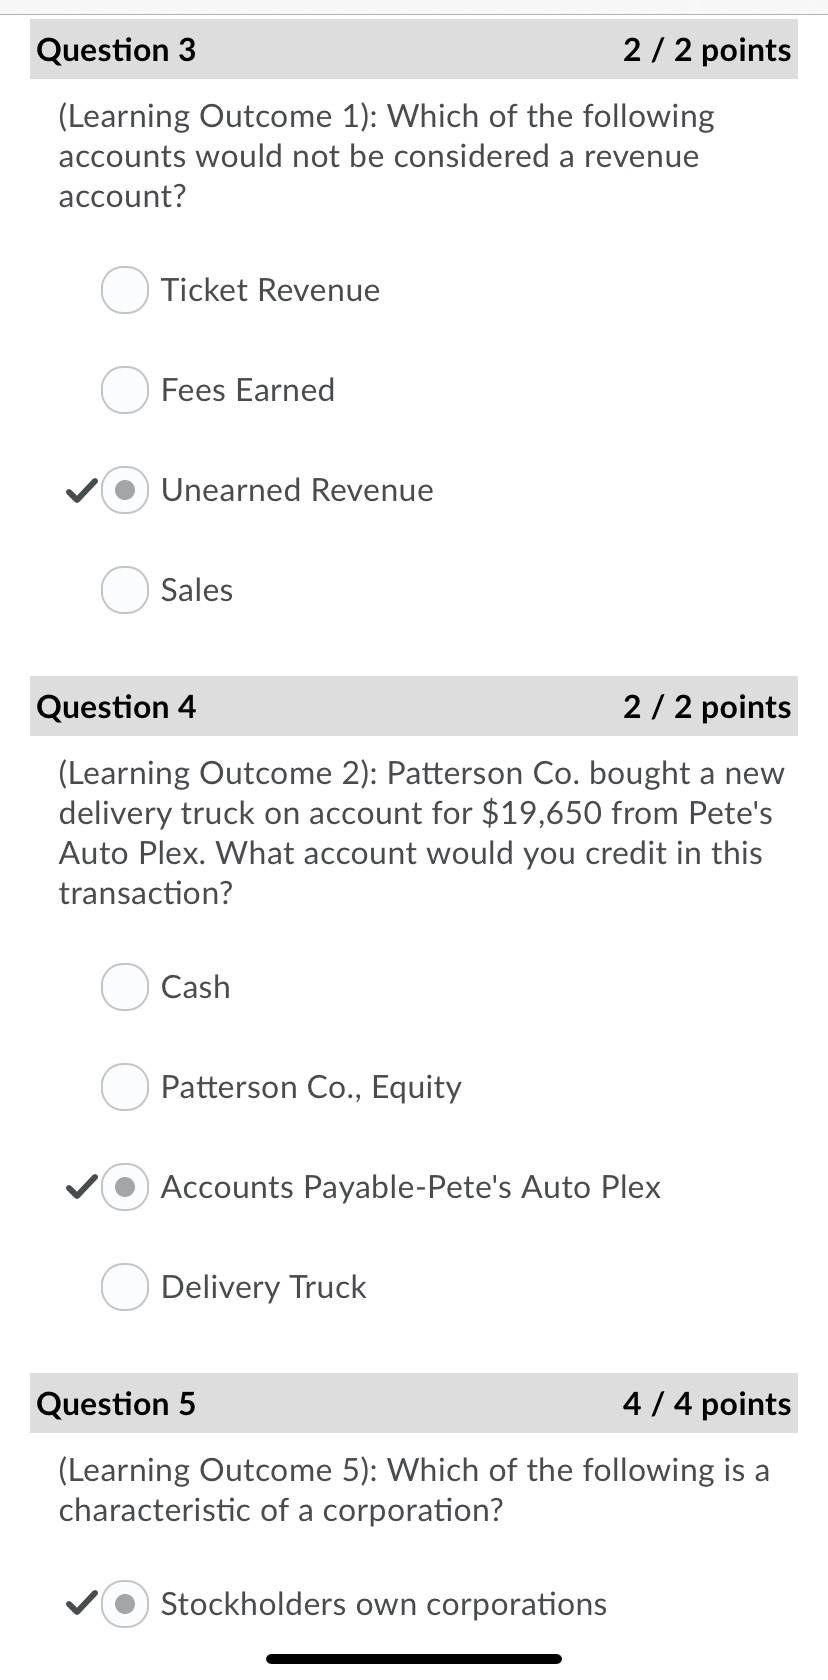Click the checkmark beside Accounts Payable-Pete's Auto Plex
Viewport: 828px width, 1680px height.
(80, 1187)
